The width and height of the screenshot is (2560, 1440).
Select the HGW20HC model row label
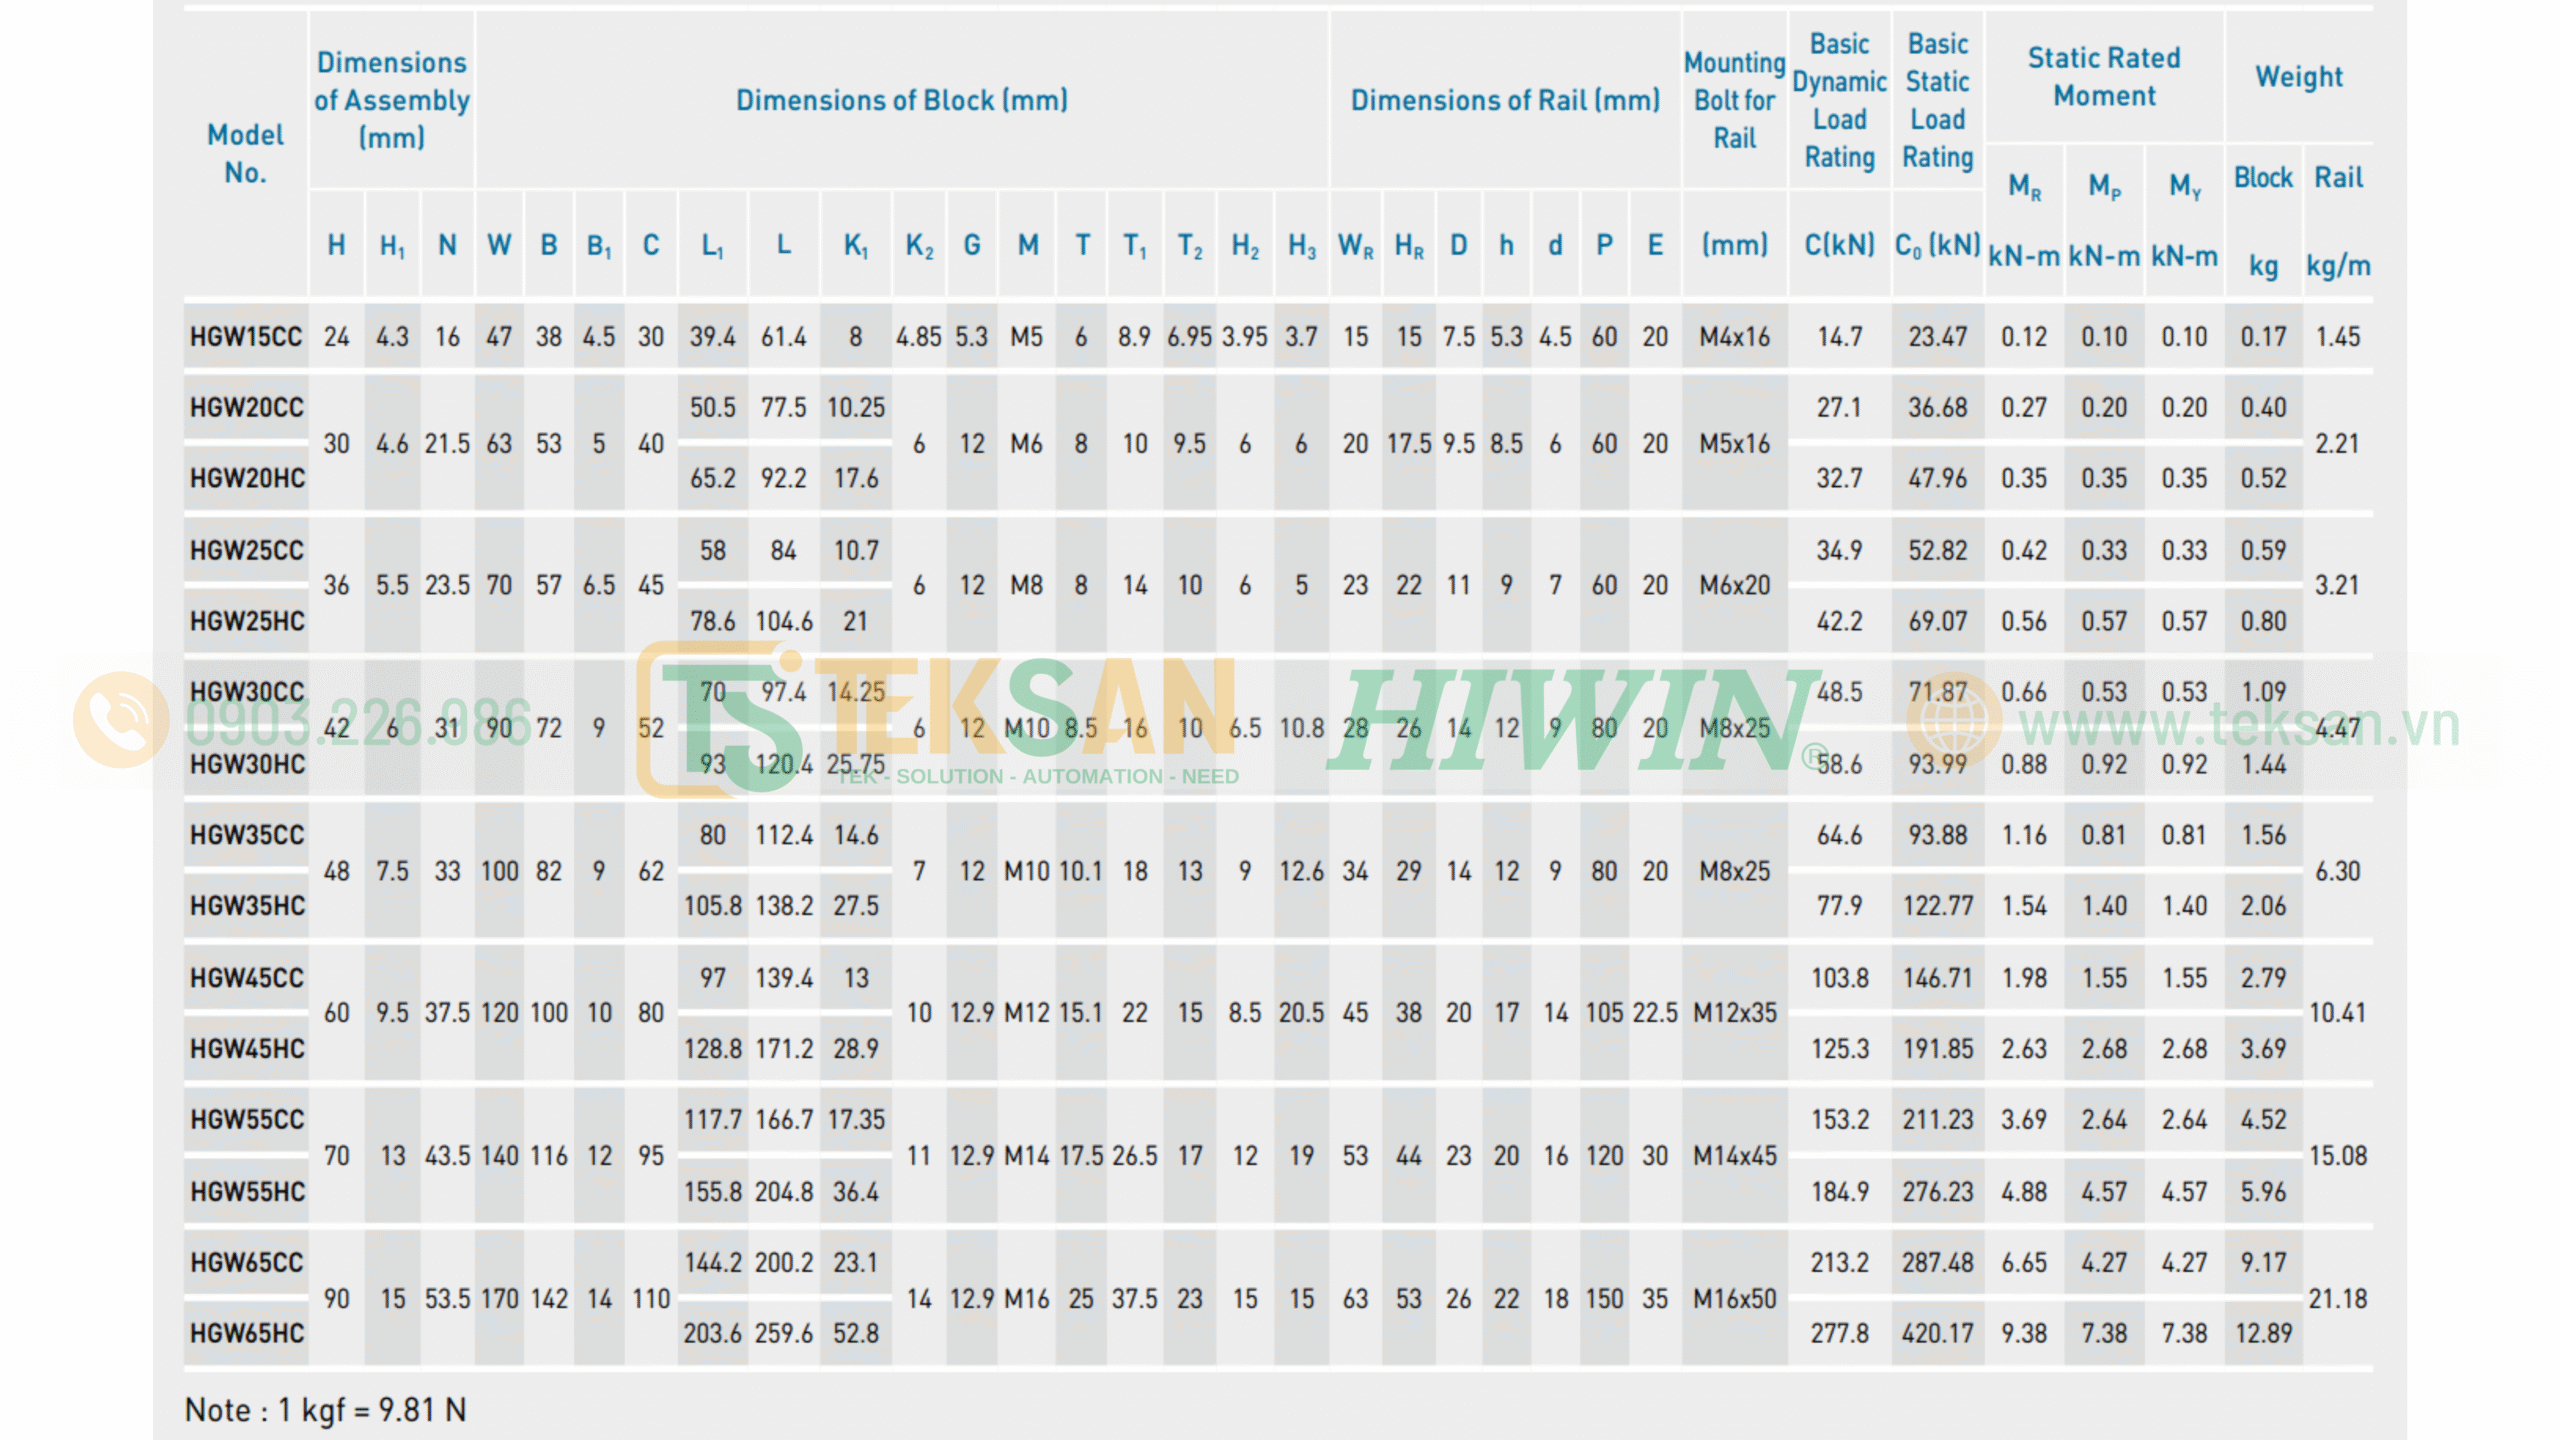coord(247,479)
